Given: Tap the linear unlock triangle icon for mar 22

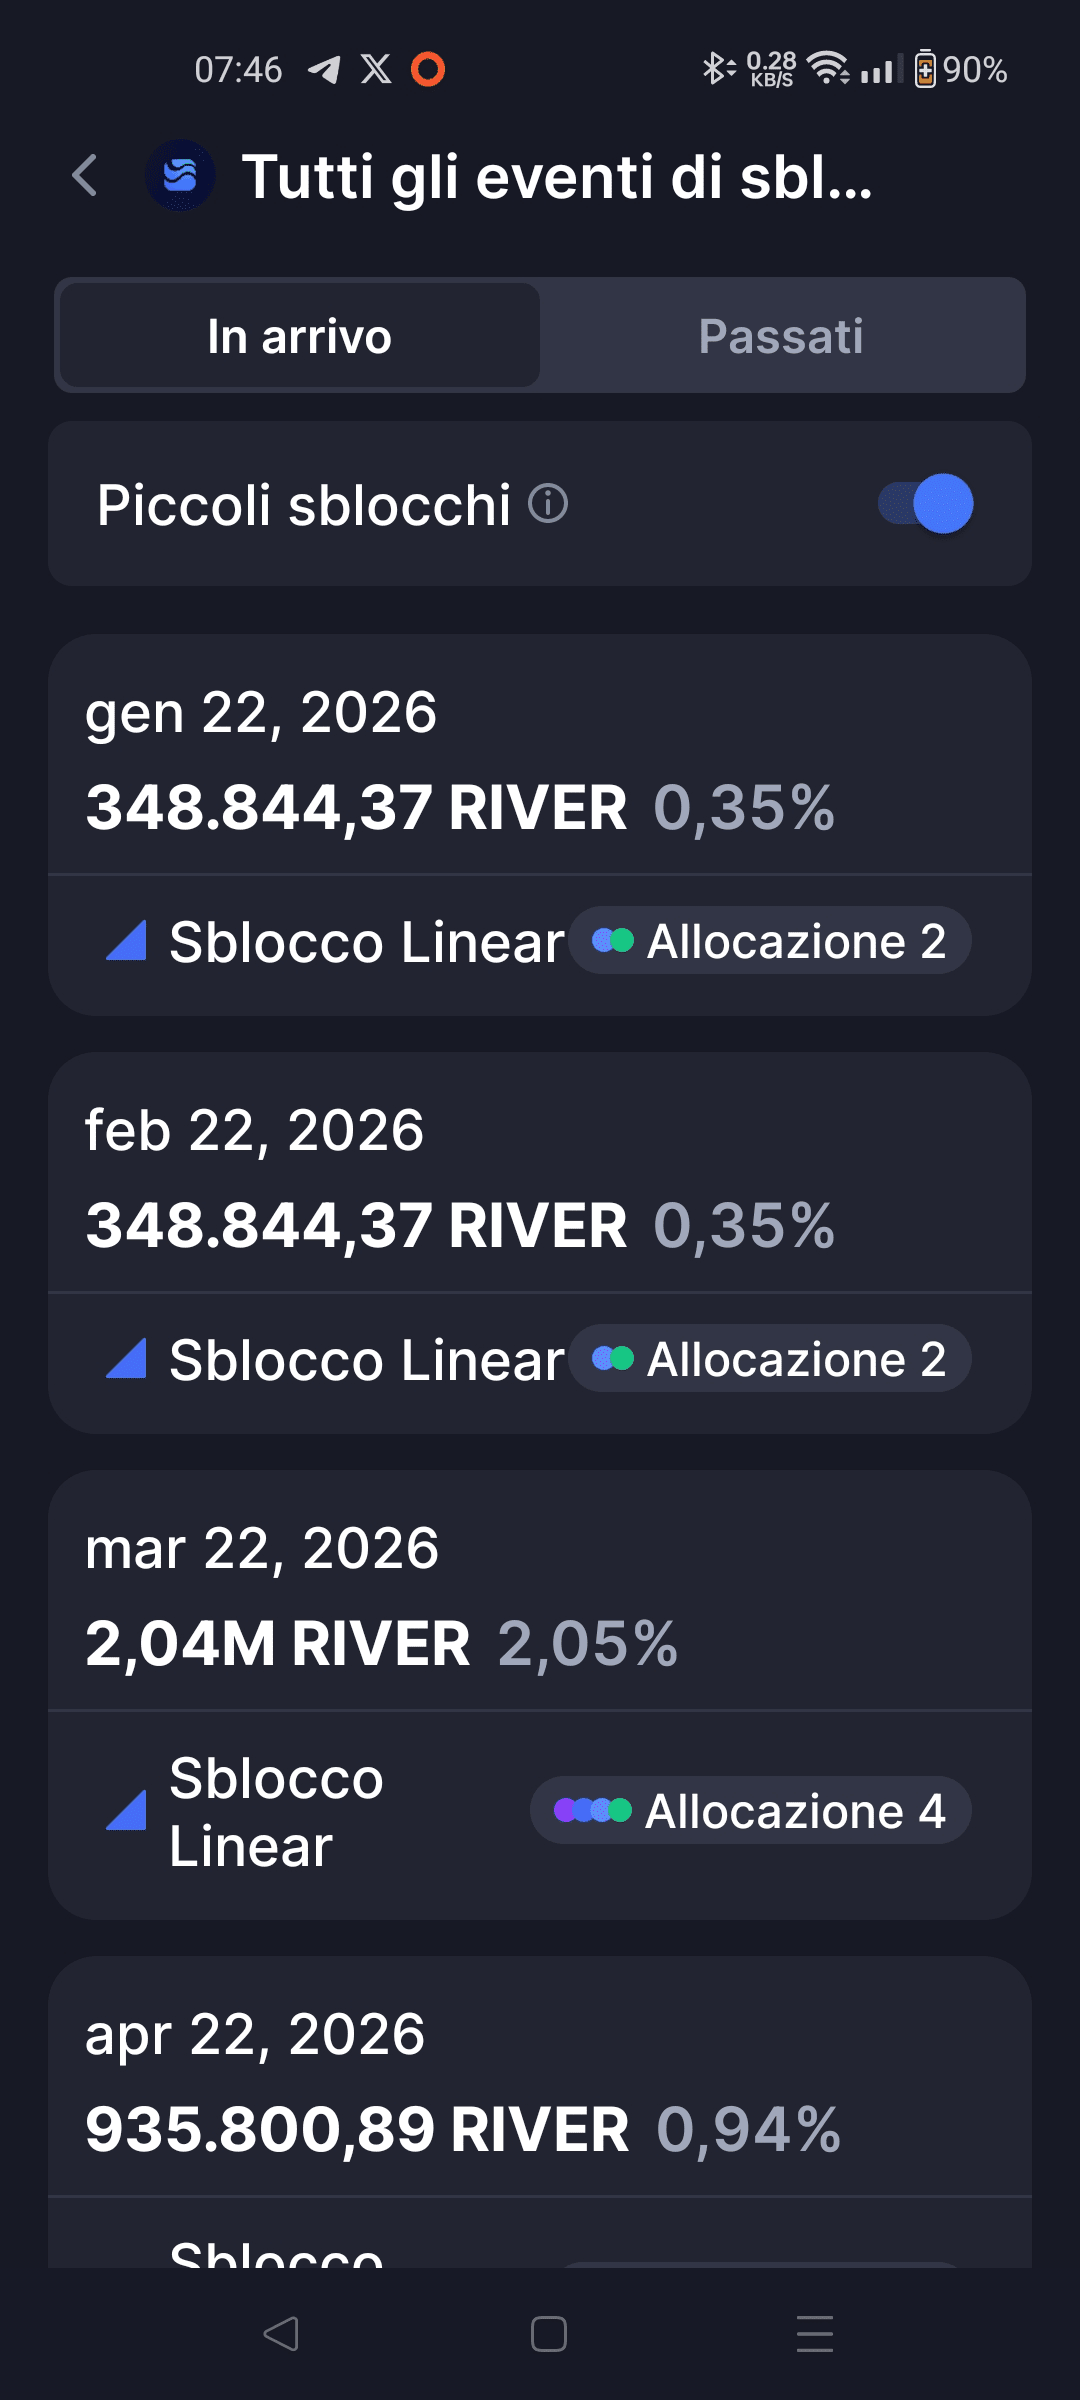Looking at the screenshot, I should point(127,1811).
